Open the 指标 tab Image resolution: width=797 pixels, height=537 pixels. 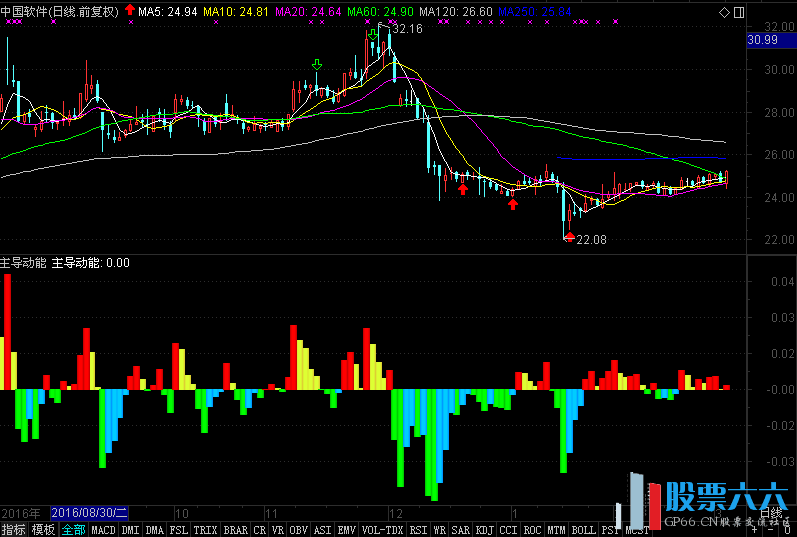[14, 530]
